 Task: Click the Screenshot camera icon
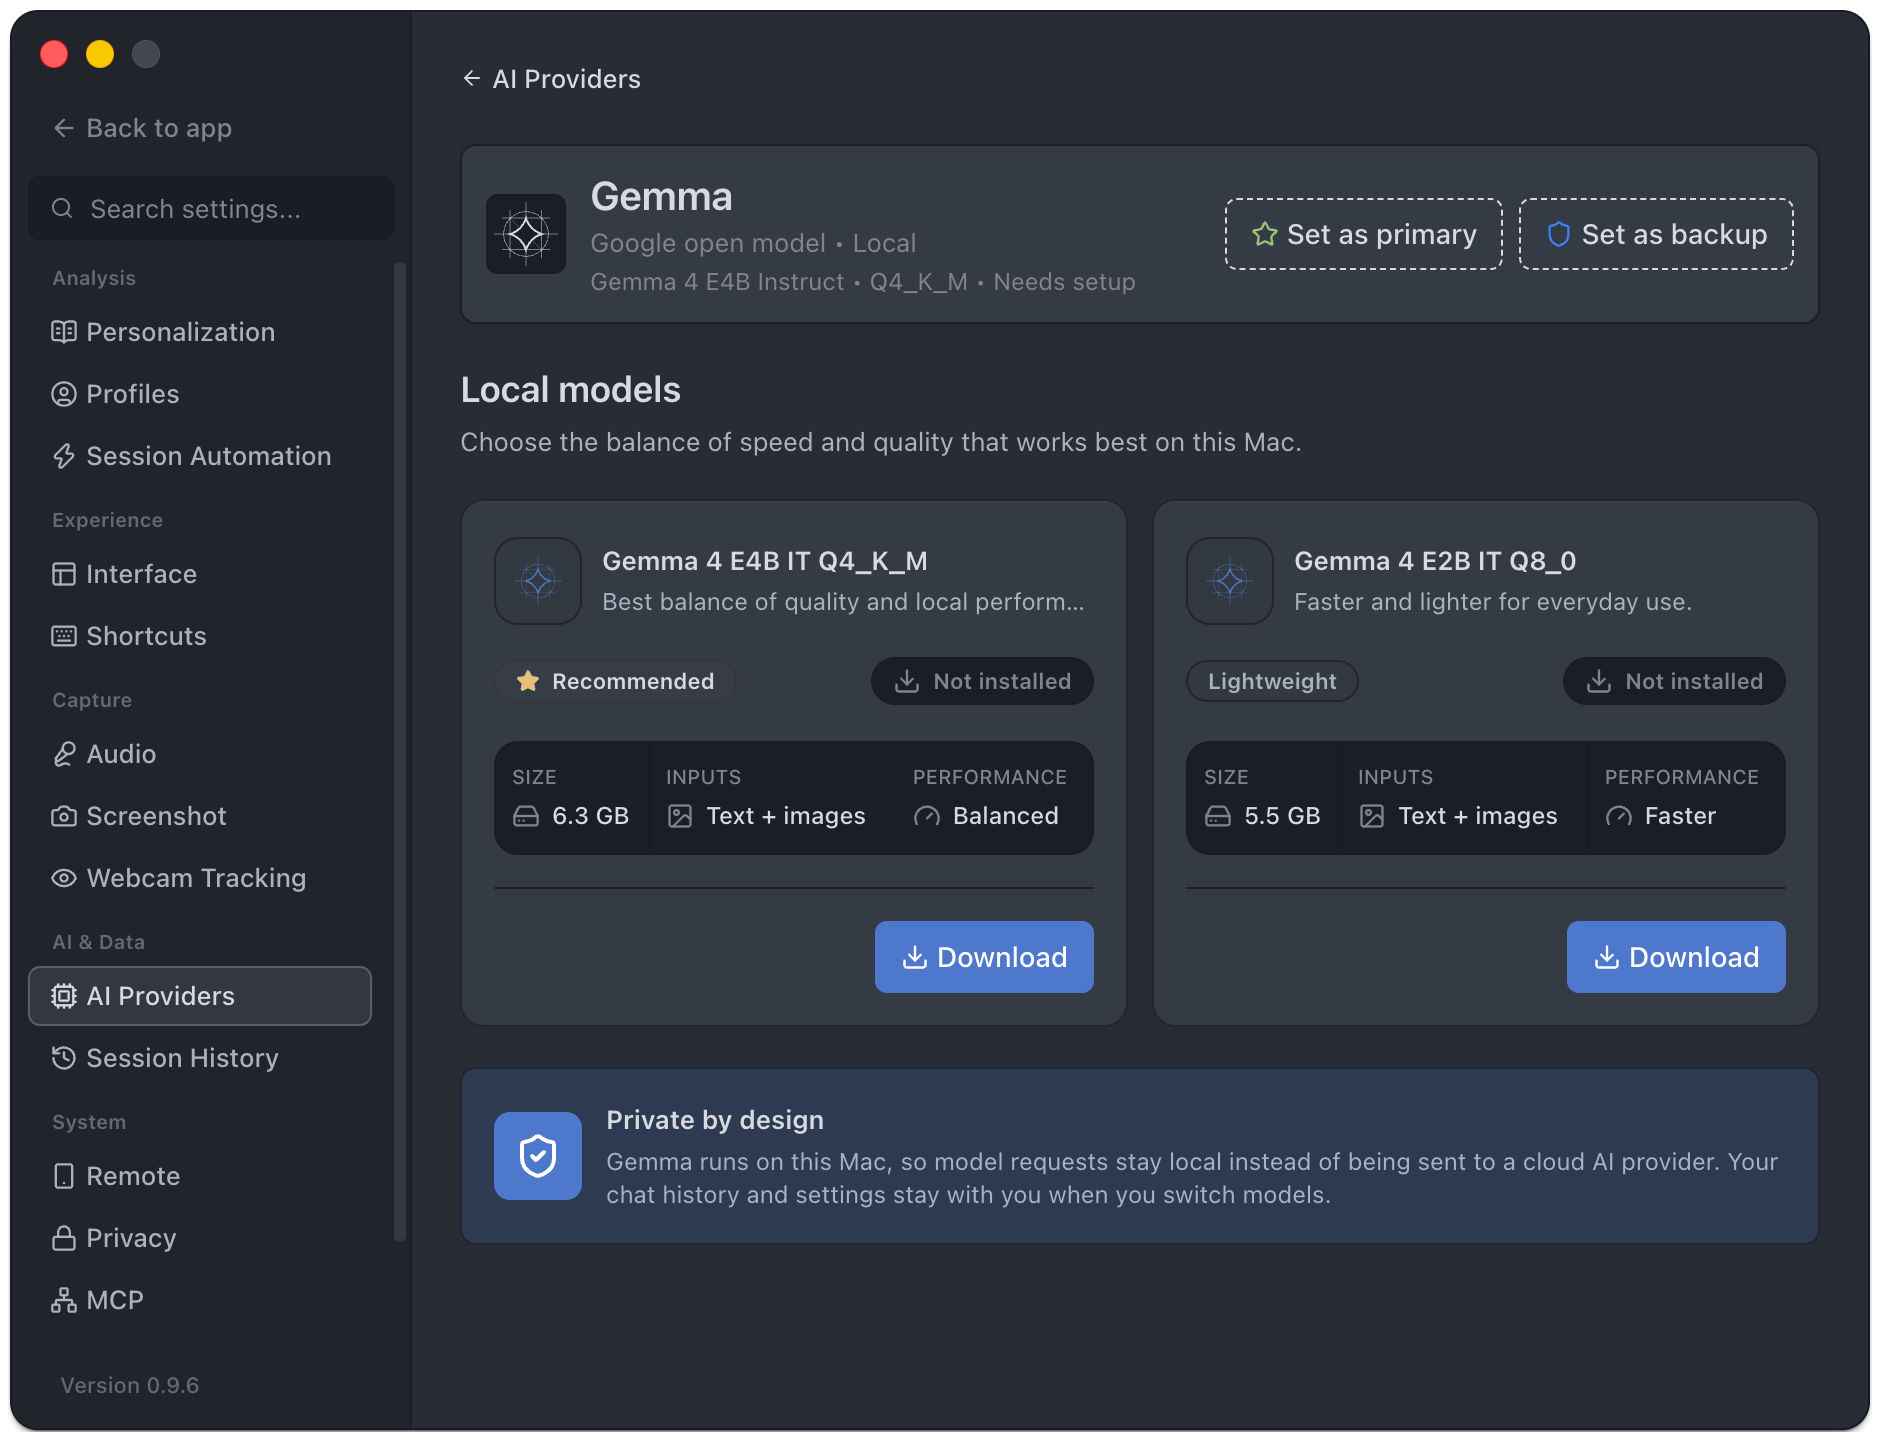(x=64, y=816)
